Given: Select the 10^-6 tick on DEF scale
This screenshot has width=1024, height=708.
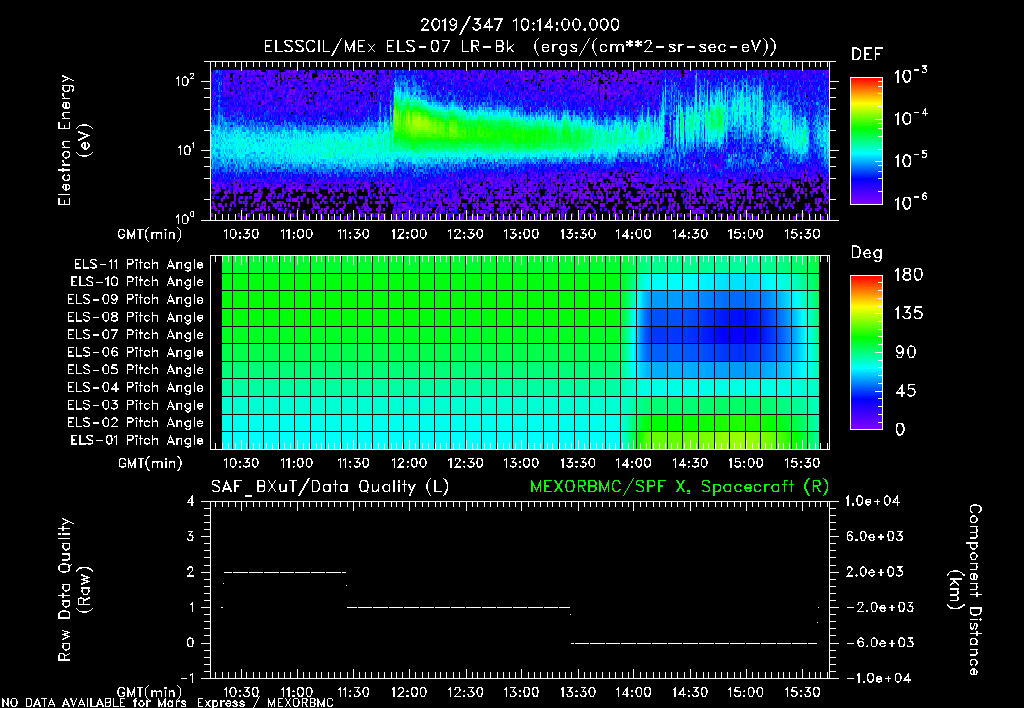Looking at the screenshot, I should click(x=910, y=202).
